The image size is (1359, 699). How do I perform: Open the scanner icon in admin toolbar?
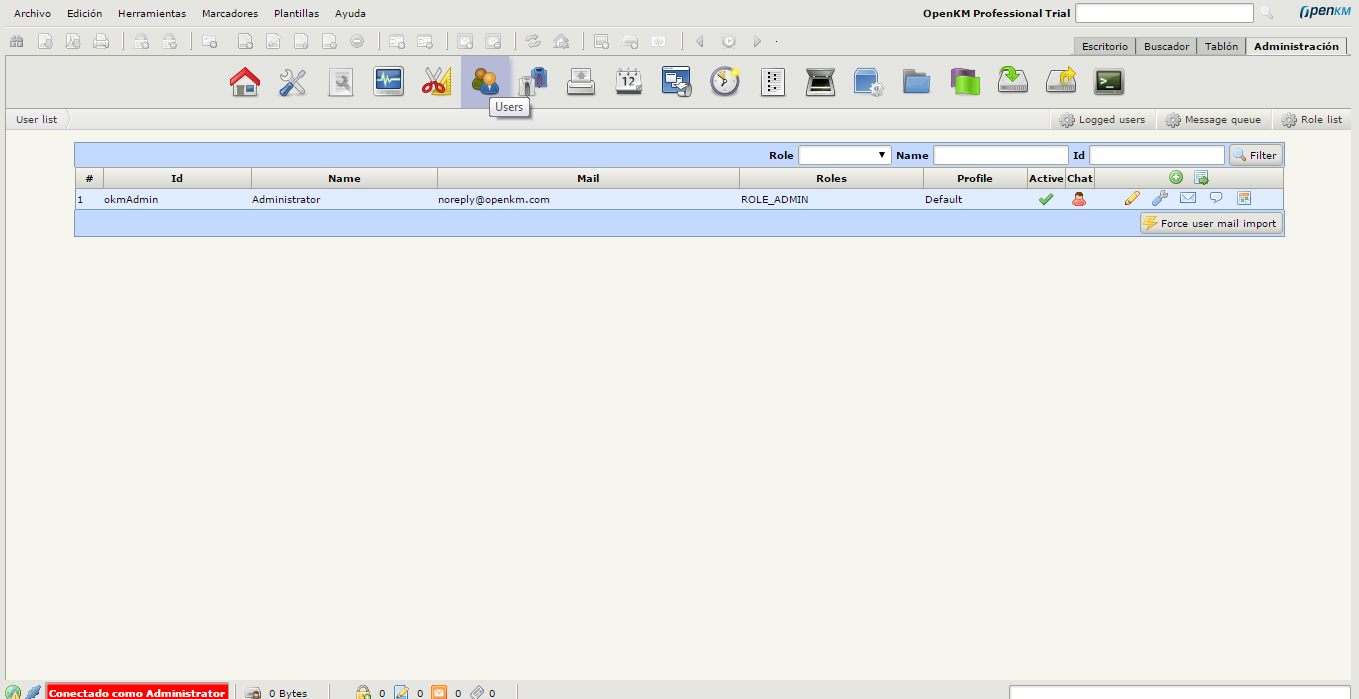pos(821,81)
